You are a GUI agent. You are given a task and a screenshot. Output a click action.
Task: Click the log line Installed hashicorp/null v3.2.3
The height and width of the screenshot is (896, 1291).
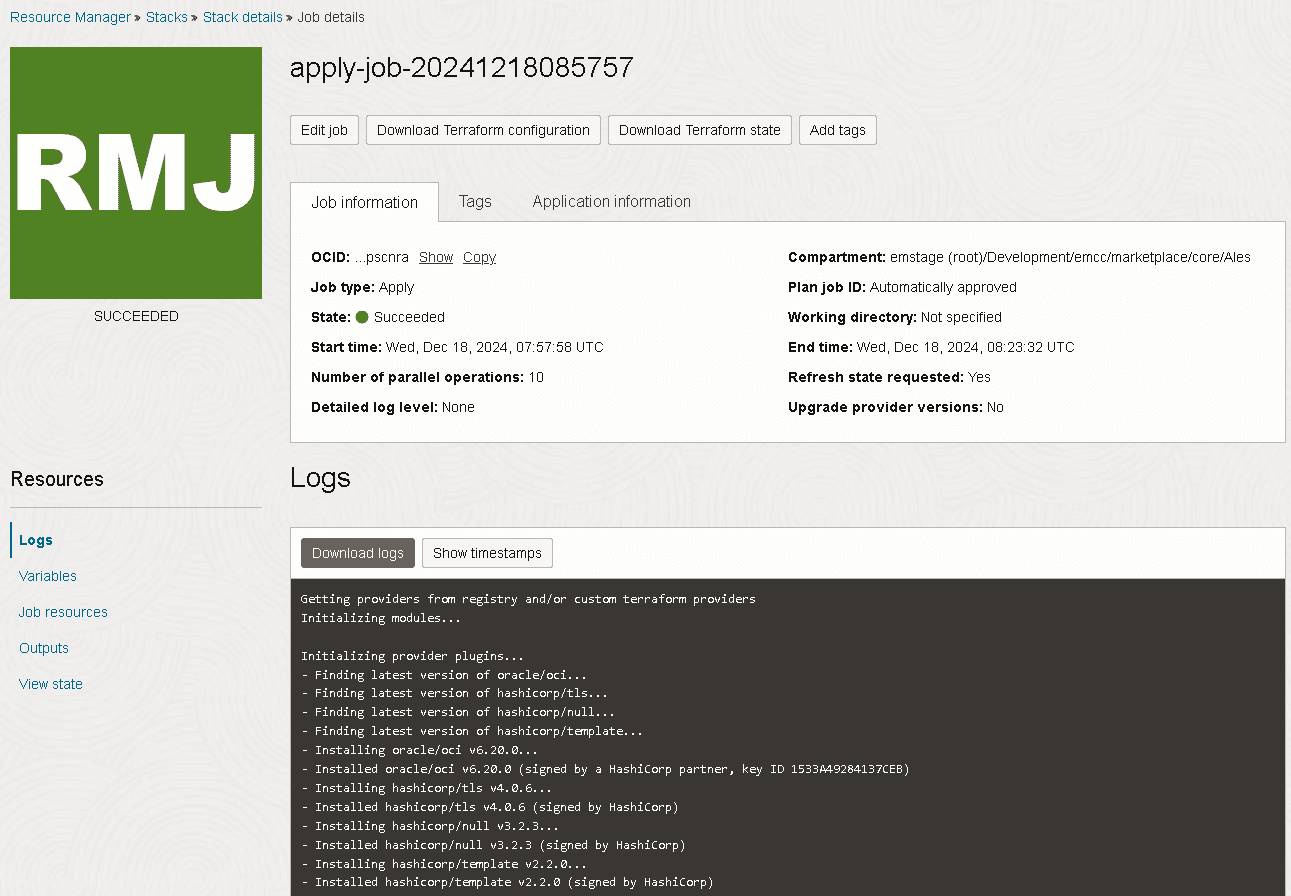[493, 846]
